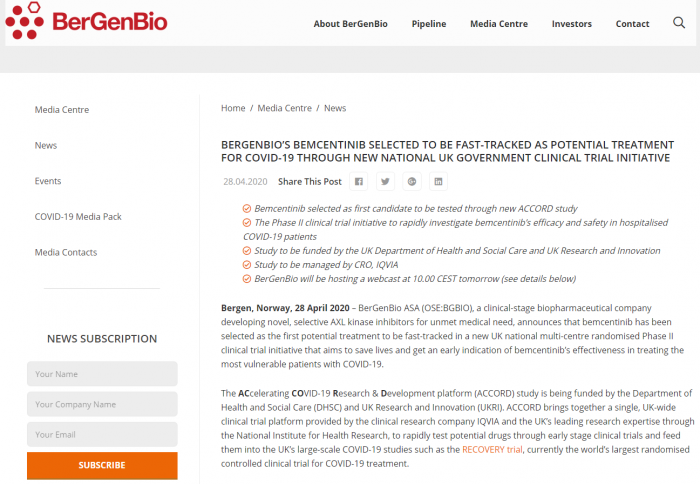700x484 pixels.
Task: Share this post on Google Plus
Action: [x=412, y=182]
